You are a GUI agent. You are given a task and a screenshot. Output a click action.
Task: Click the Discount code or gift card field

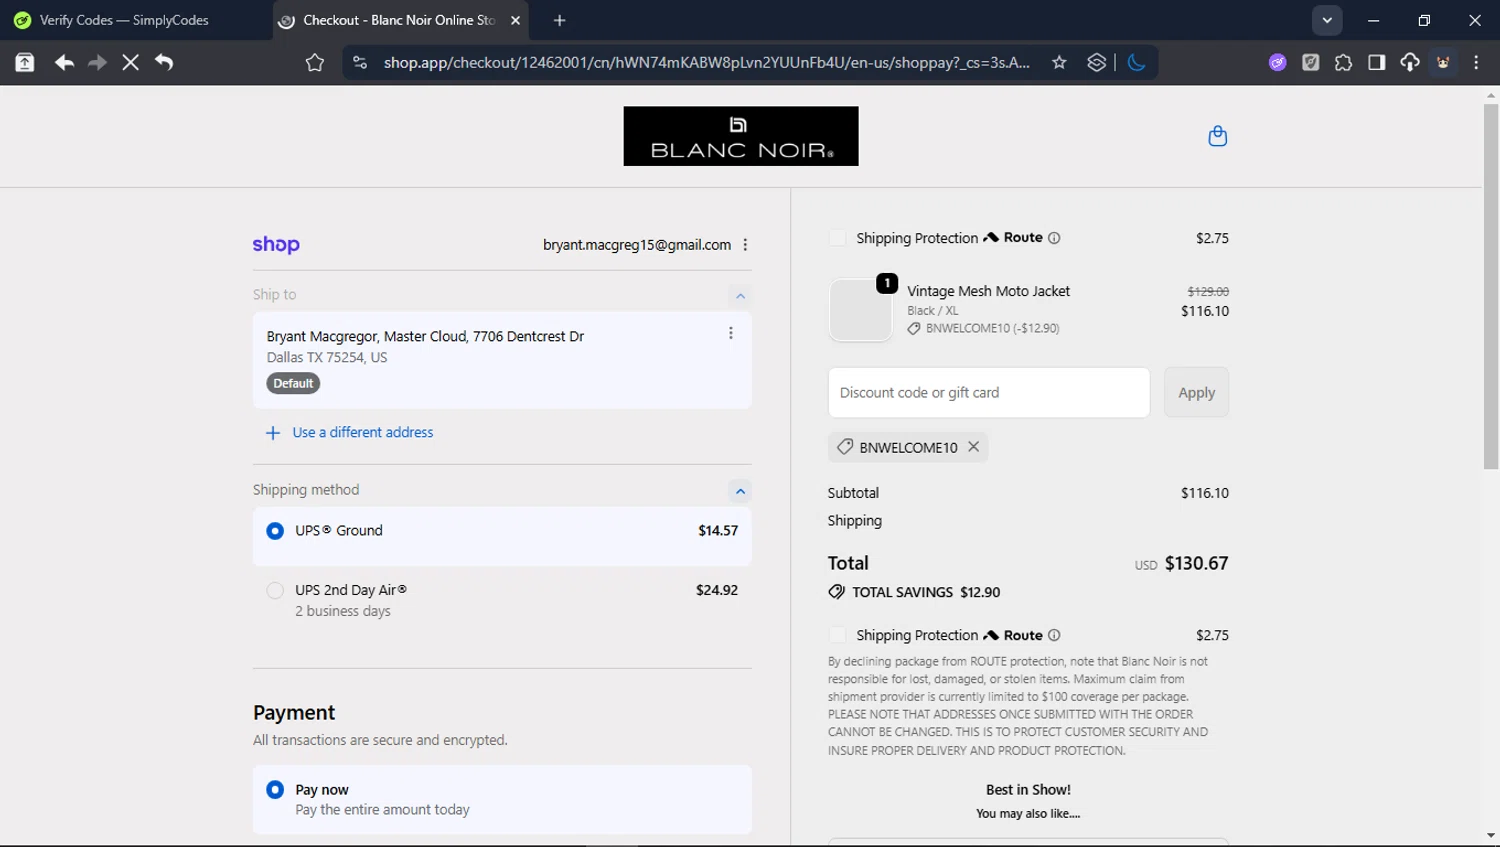click(989, 393)
